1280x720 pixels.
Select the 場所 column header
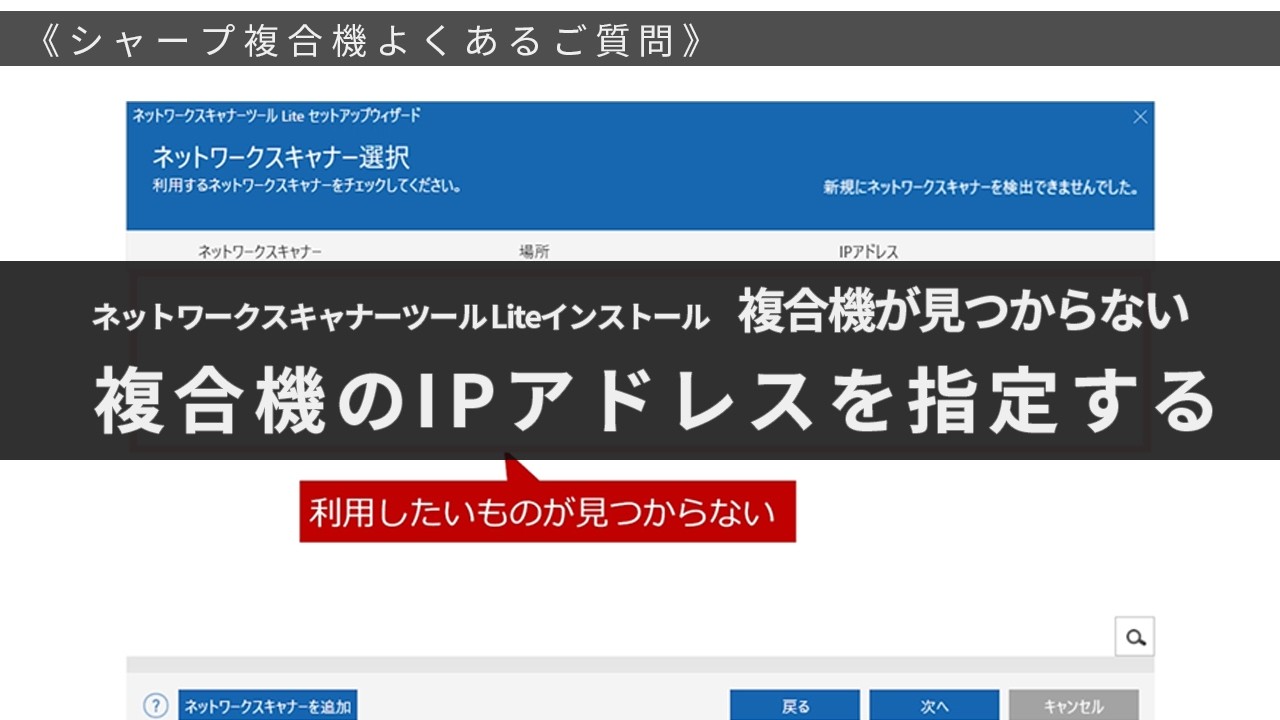click(534, 252)
